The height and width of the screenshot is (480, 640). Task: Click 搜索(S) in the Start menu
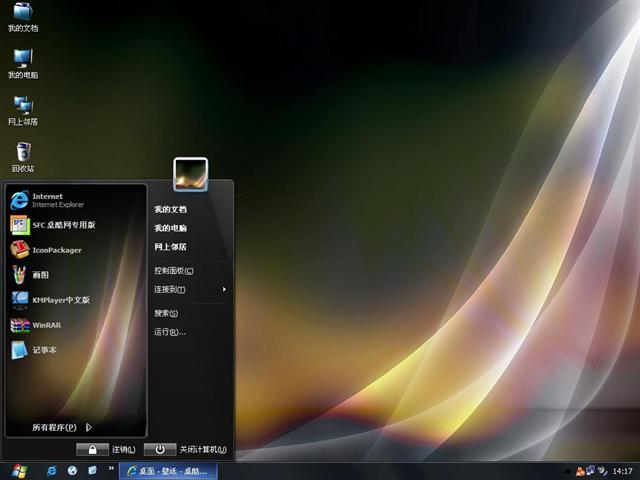165,313
